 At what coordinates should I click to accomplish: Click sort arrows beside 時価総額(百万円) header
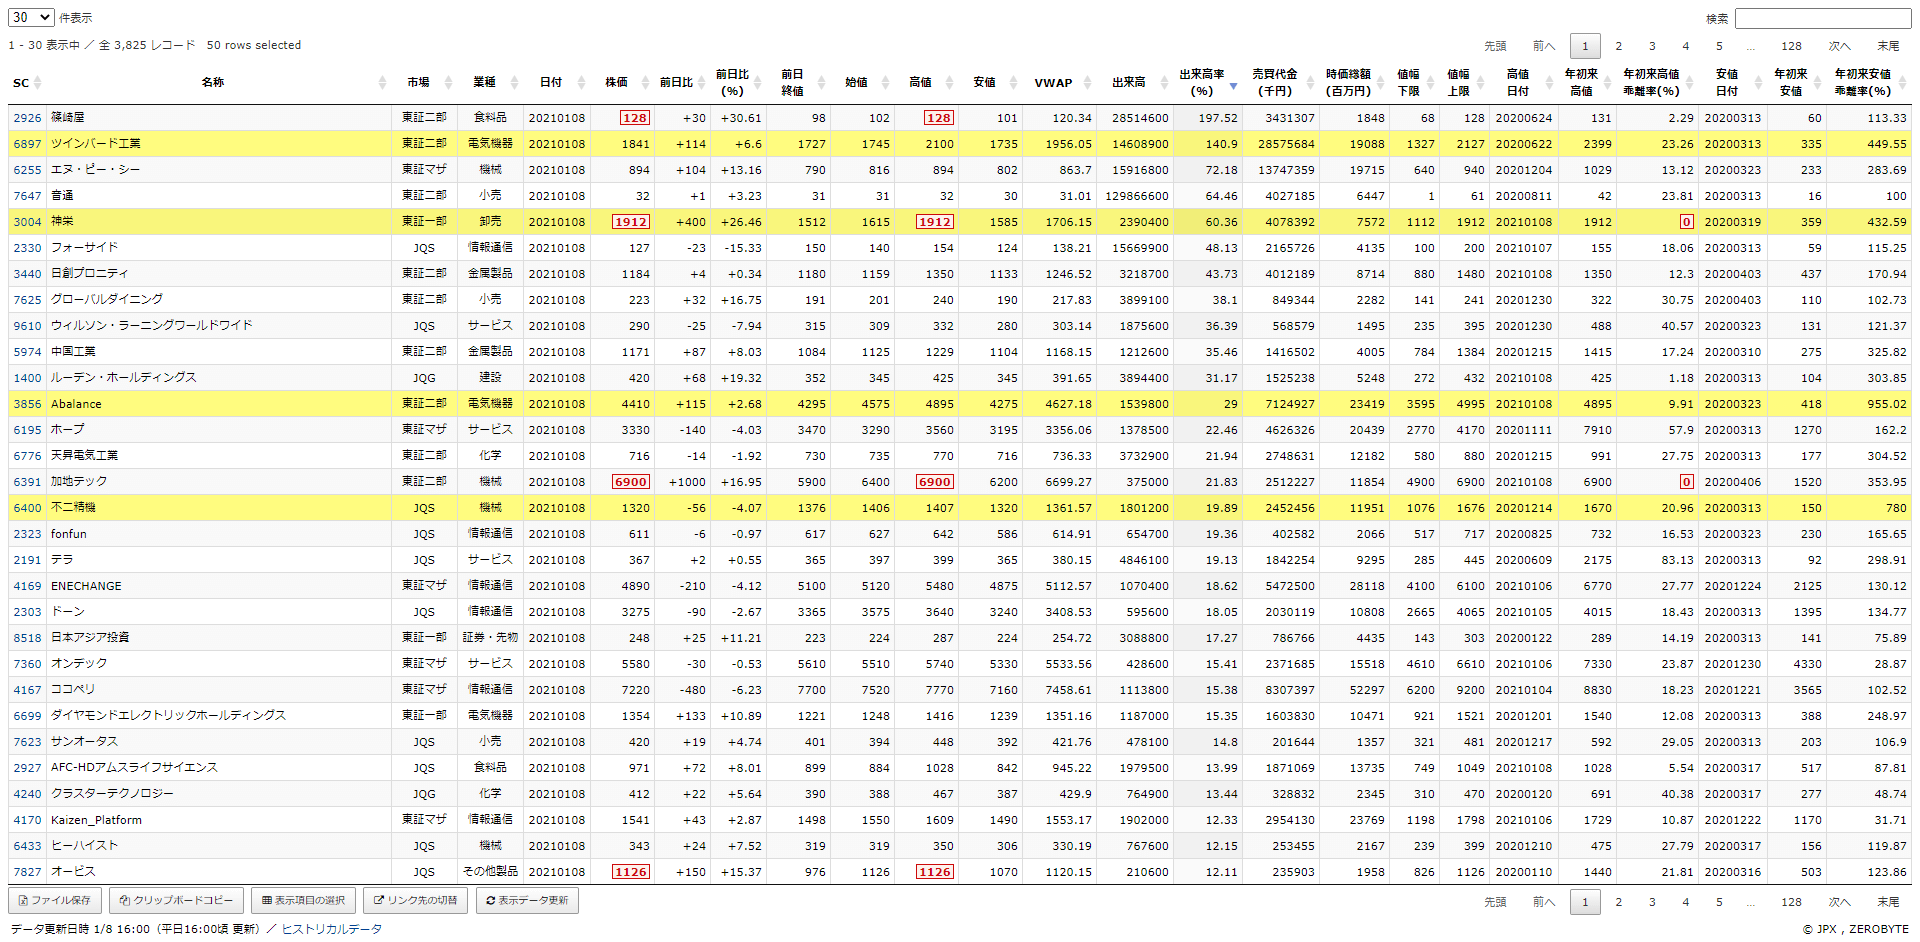[1381, 83]
